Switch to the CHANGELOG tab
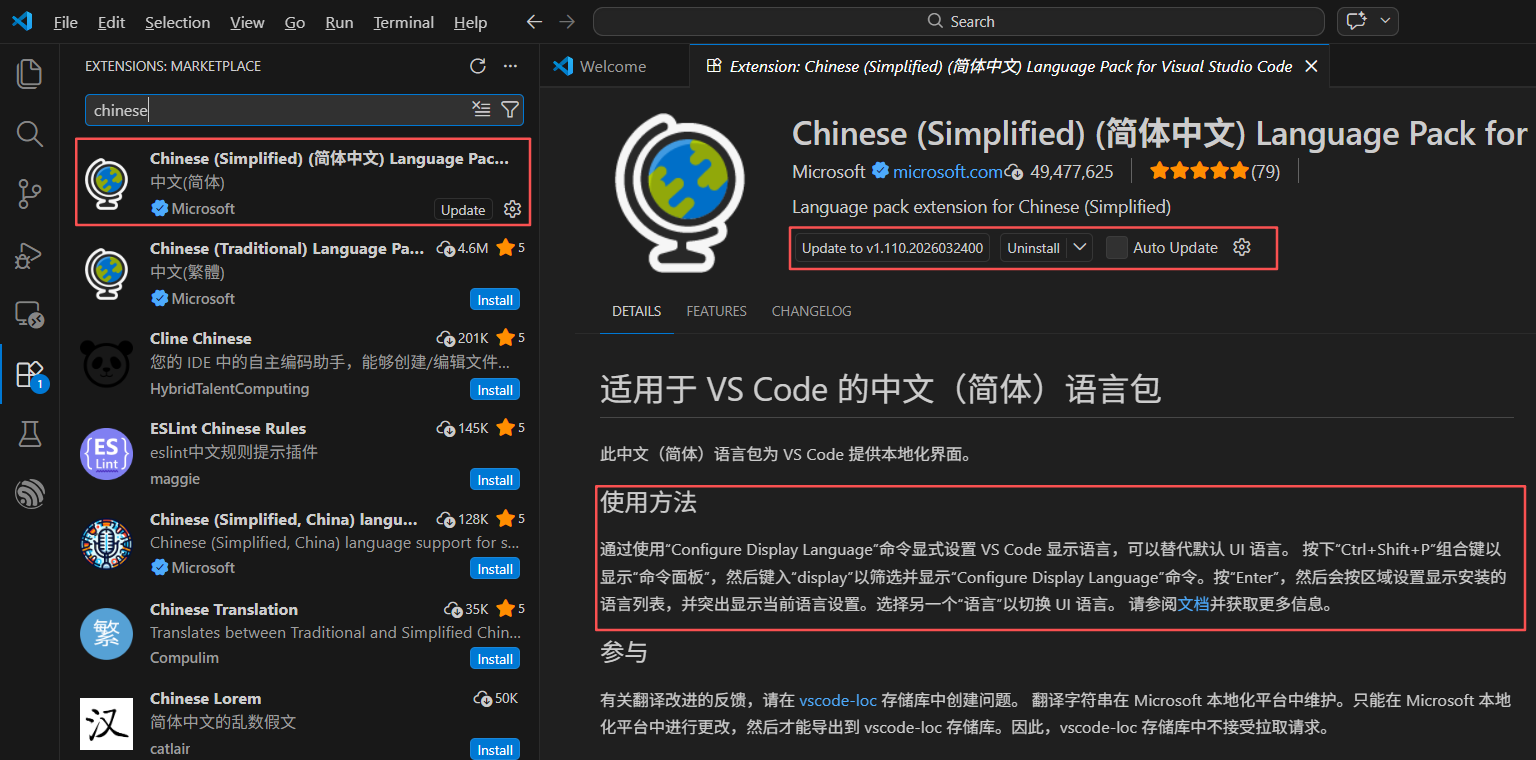1536x760 pixels. [x=812, y=311]
